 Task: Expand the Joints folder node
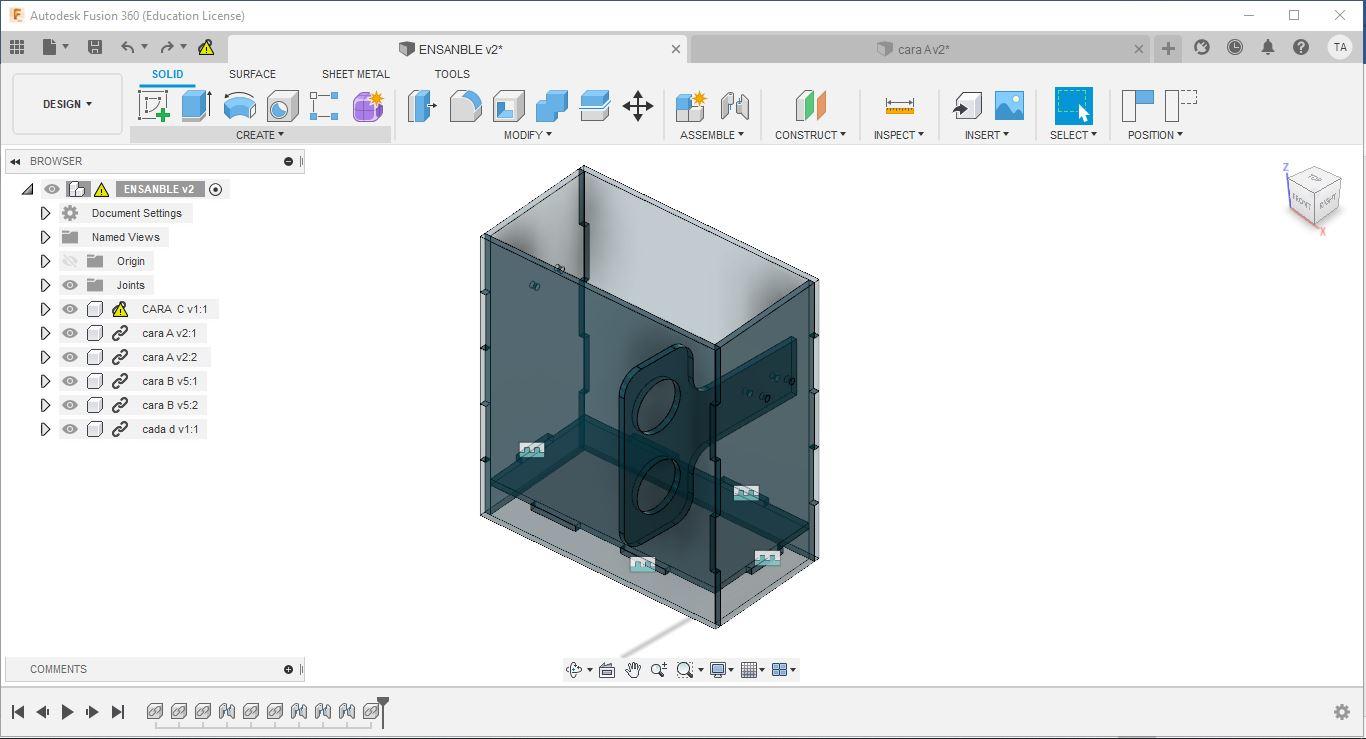tap(45, 285)
